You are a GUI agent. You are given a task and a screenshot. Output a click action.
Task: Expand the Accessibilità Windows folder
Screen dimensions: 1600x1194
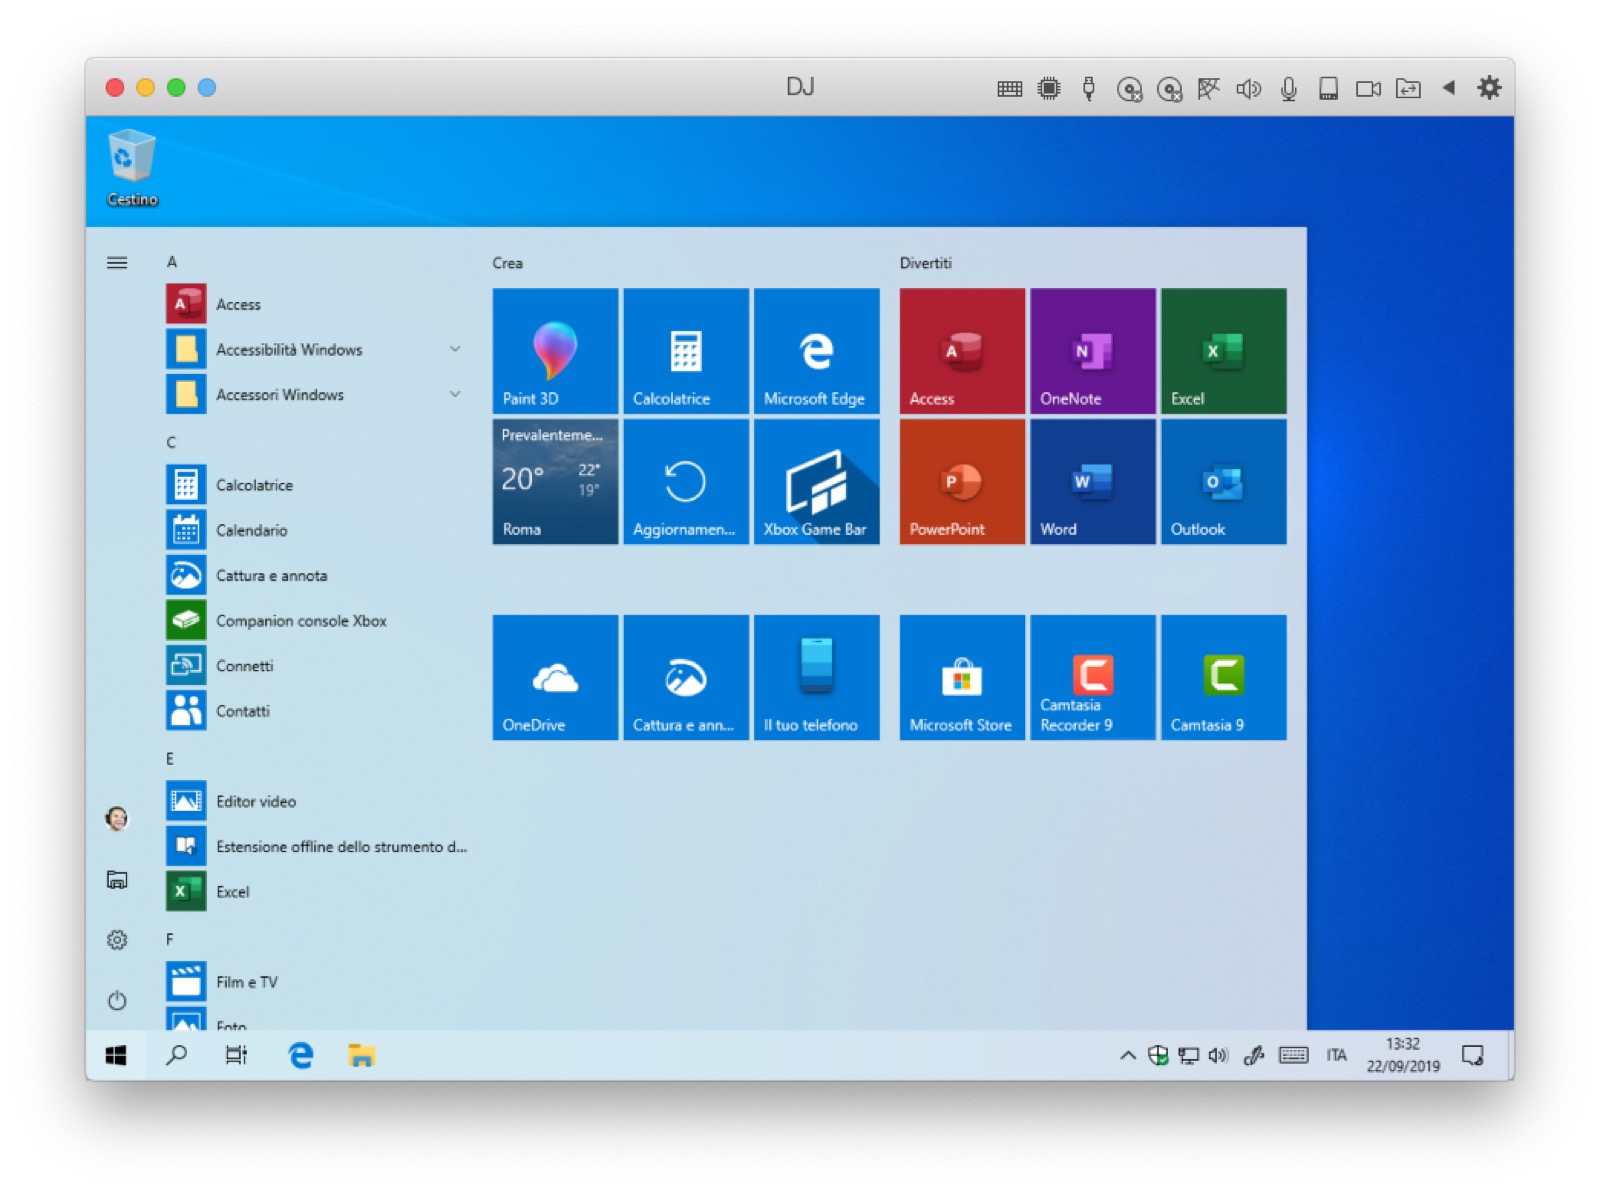point(317,349)
